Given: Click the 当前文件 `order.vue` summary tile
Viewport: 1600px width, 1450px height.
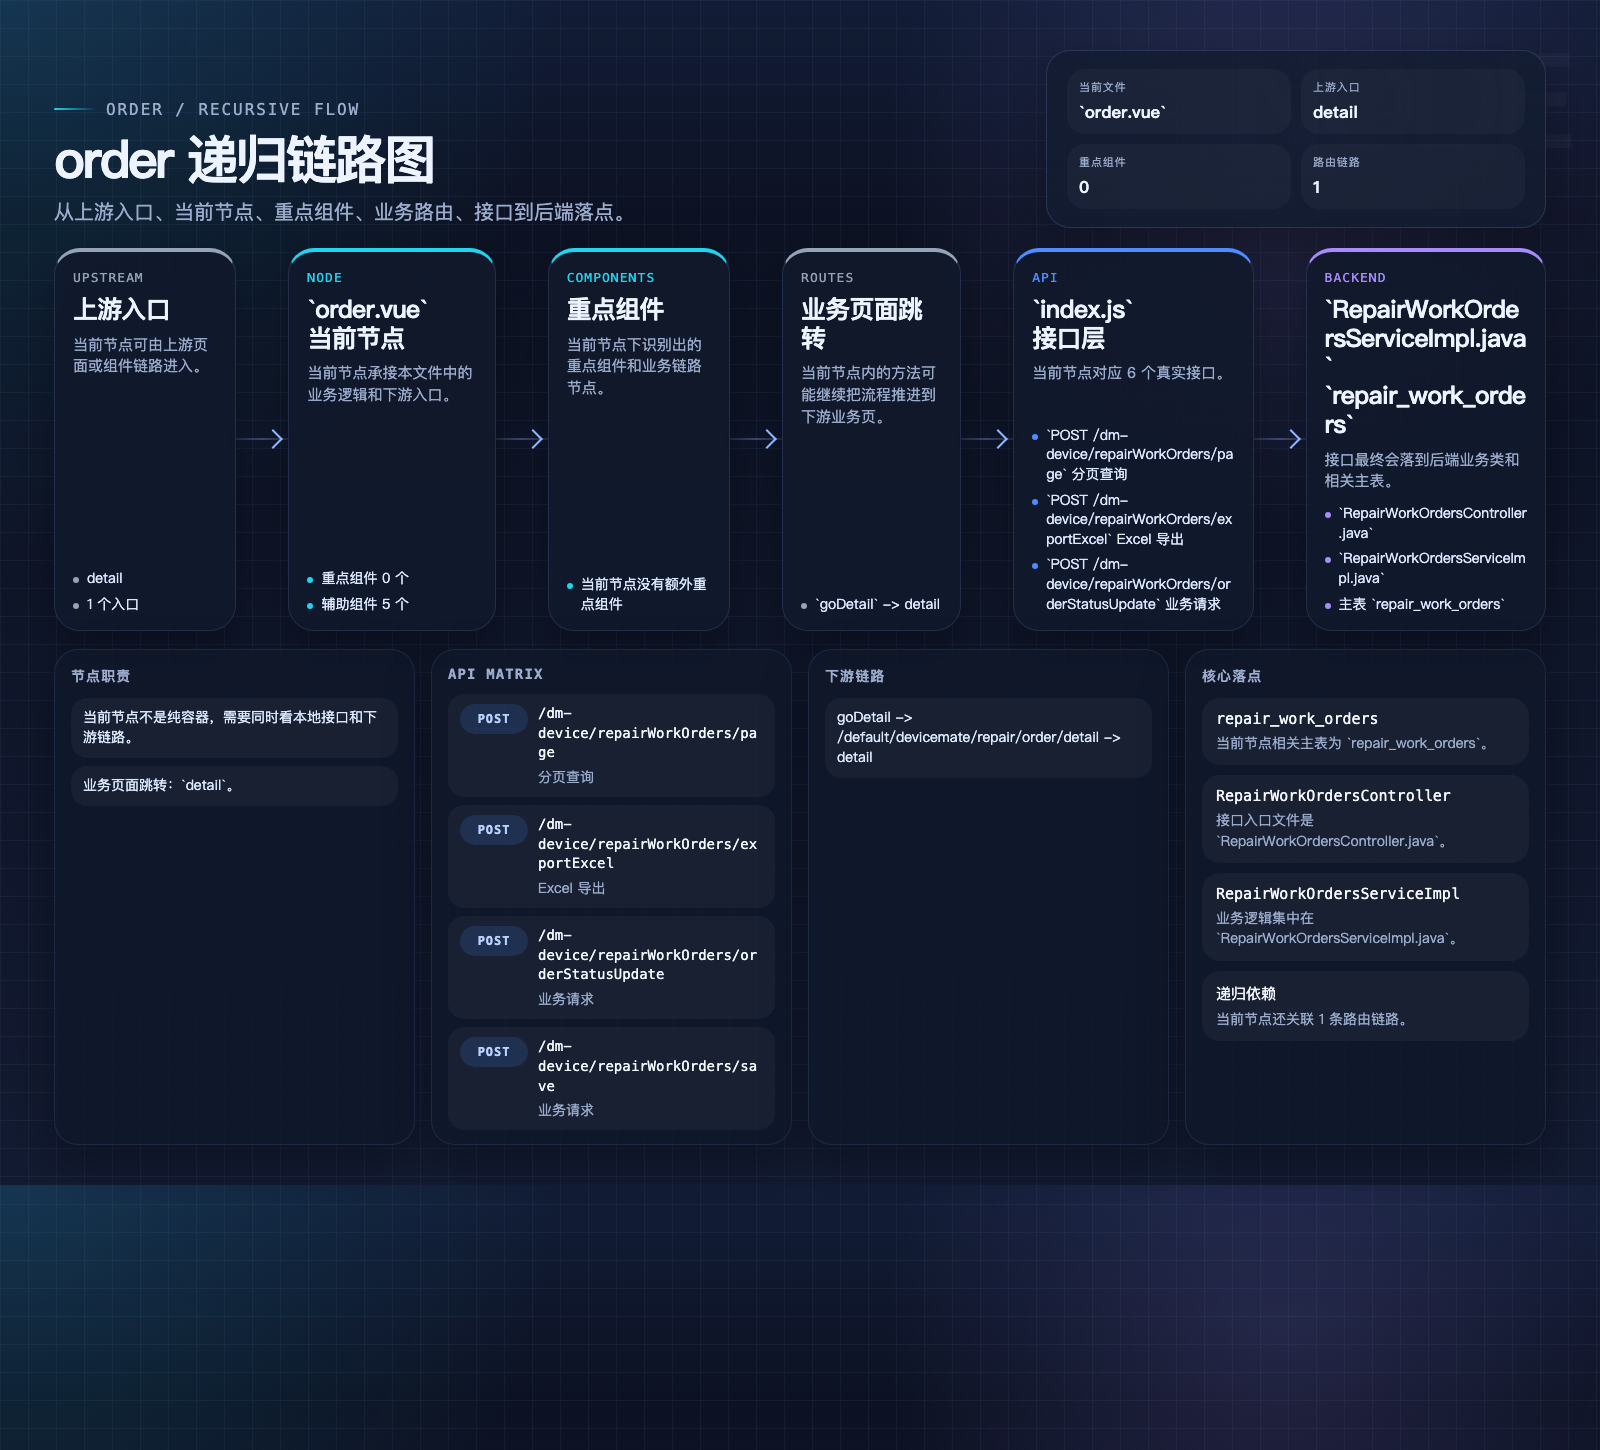Looking at the screenshot, I should [x=1179, y=101].
